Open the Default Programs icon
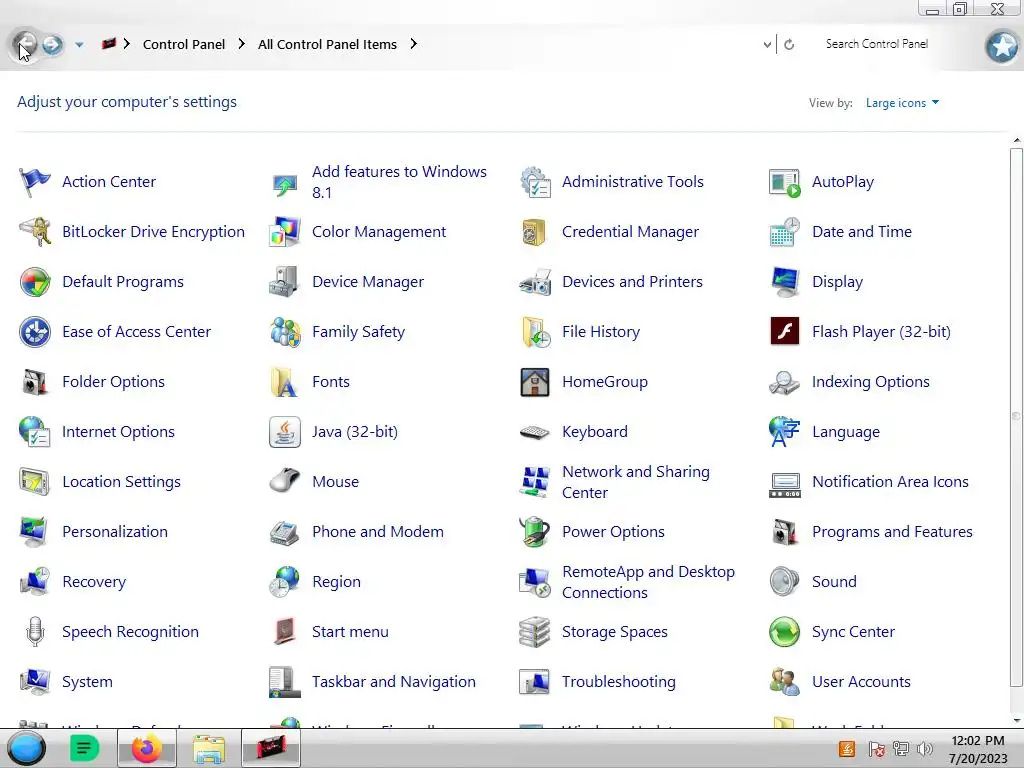This screenshot has height=768, width=1024. point(35,282)
